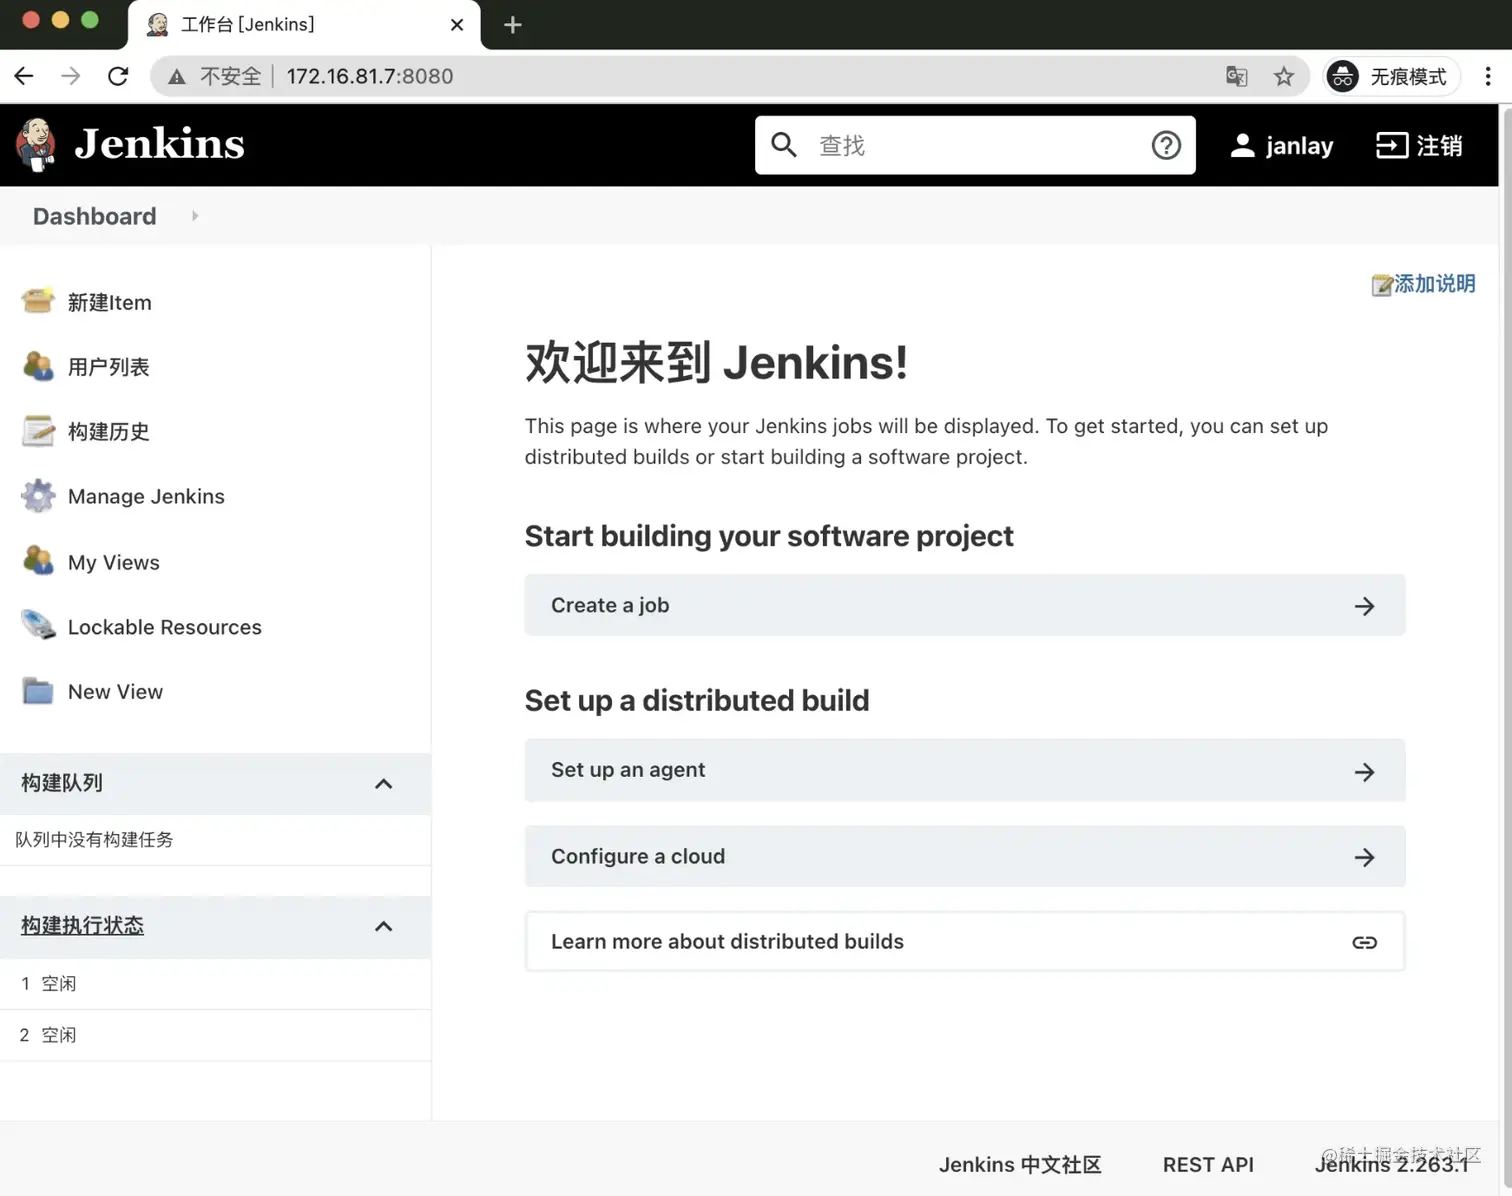Collapse the 构建执行状态 section
The height and width of the screenshot is (1196, 1512).
pos(383,926)
